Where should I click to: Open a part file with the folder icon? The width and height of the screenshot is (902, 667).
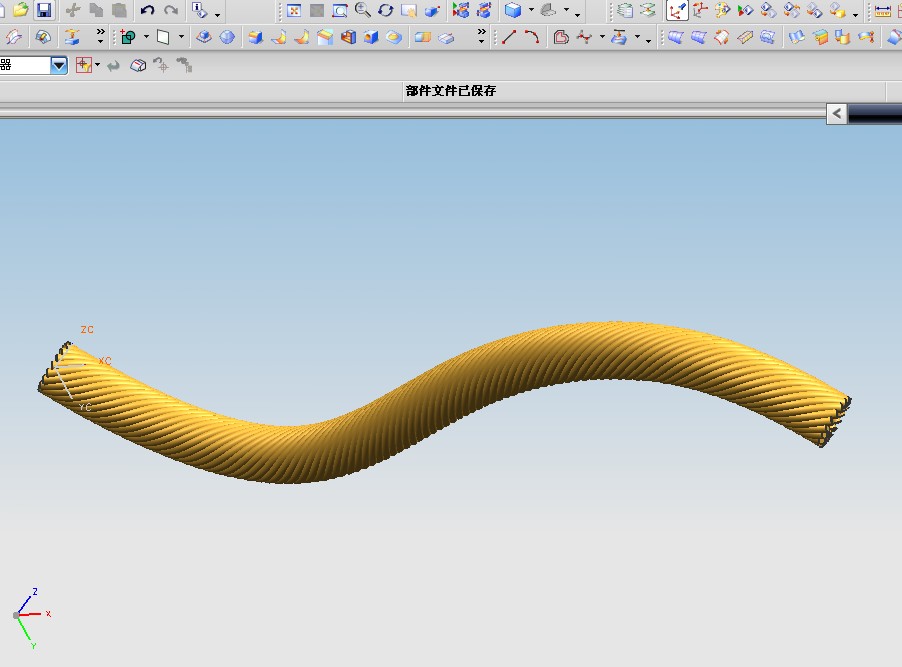pos(21,10)
